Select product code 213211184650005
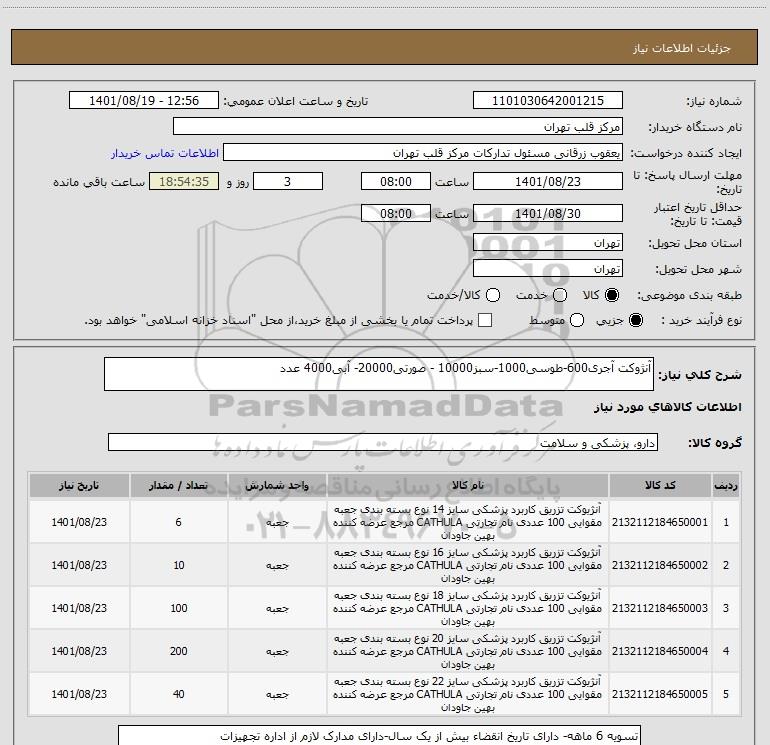 point(660,694)
